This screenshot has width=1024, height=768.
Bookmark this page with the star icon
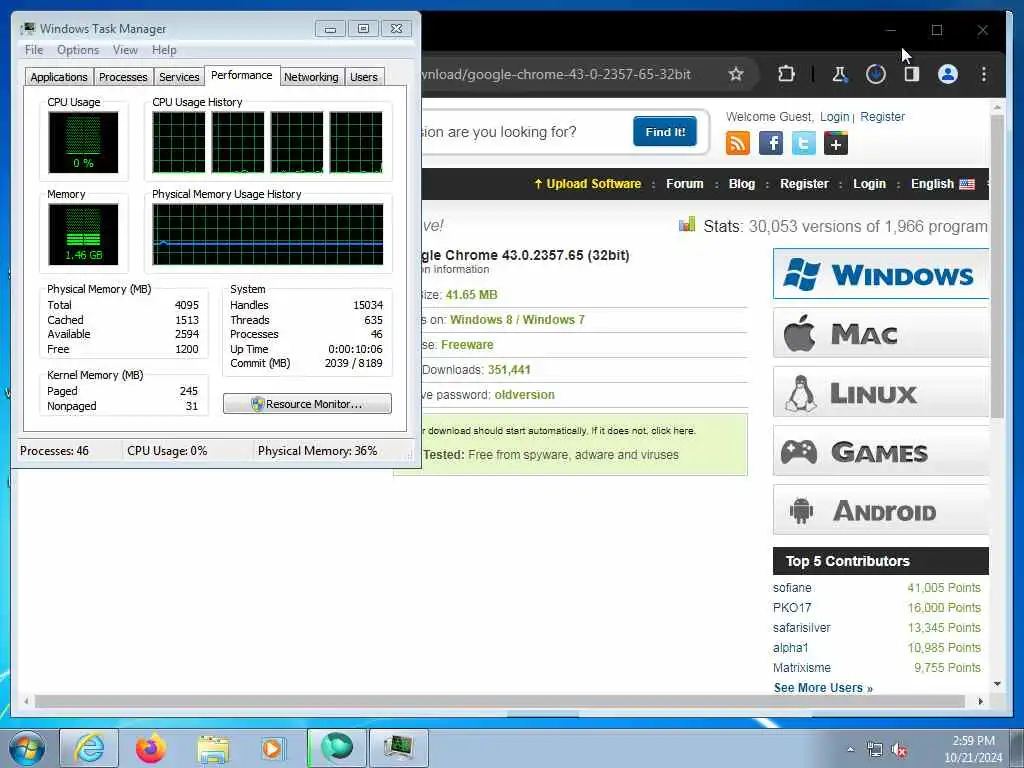click(x=736, y=74)
